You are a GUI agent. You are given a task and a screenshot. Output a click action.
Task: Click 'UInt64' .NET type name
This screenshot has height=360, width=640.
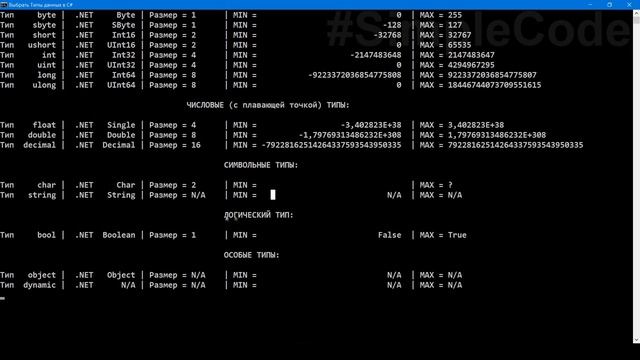click(x=121, y=85)
